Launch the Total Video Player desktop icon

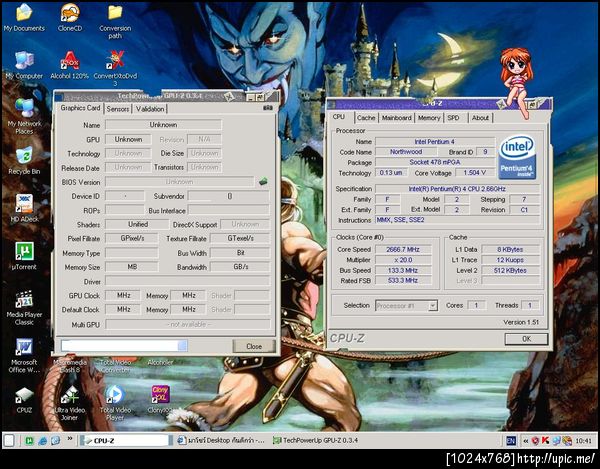click(x=115, y=404)
